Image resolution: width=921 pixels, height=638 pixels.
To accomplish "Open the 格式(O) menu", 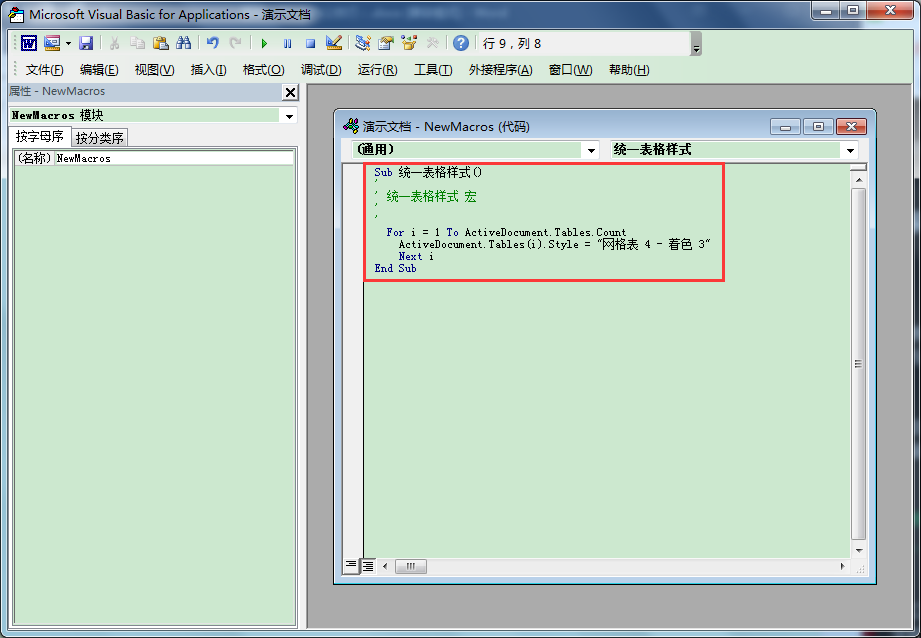I will [x=264, y=70].
